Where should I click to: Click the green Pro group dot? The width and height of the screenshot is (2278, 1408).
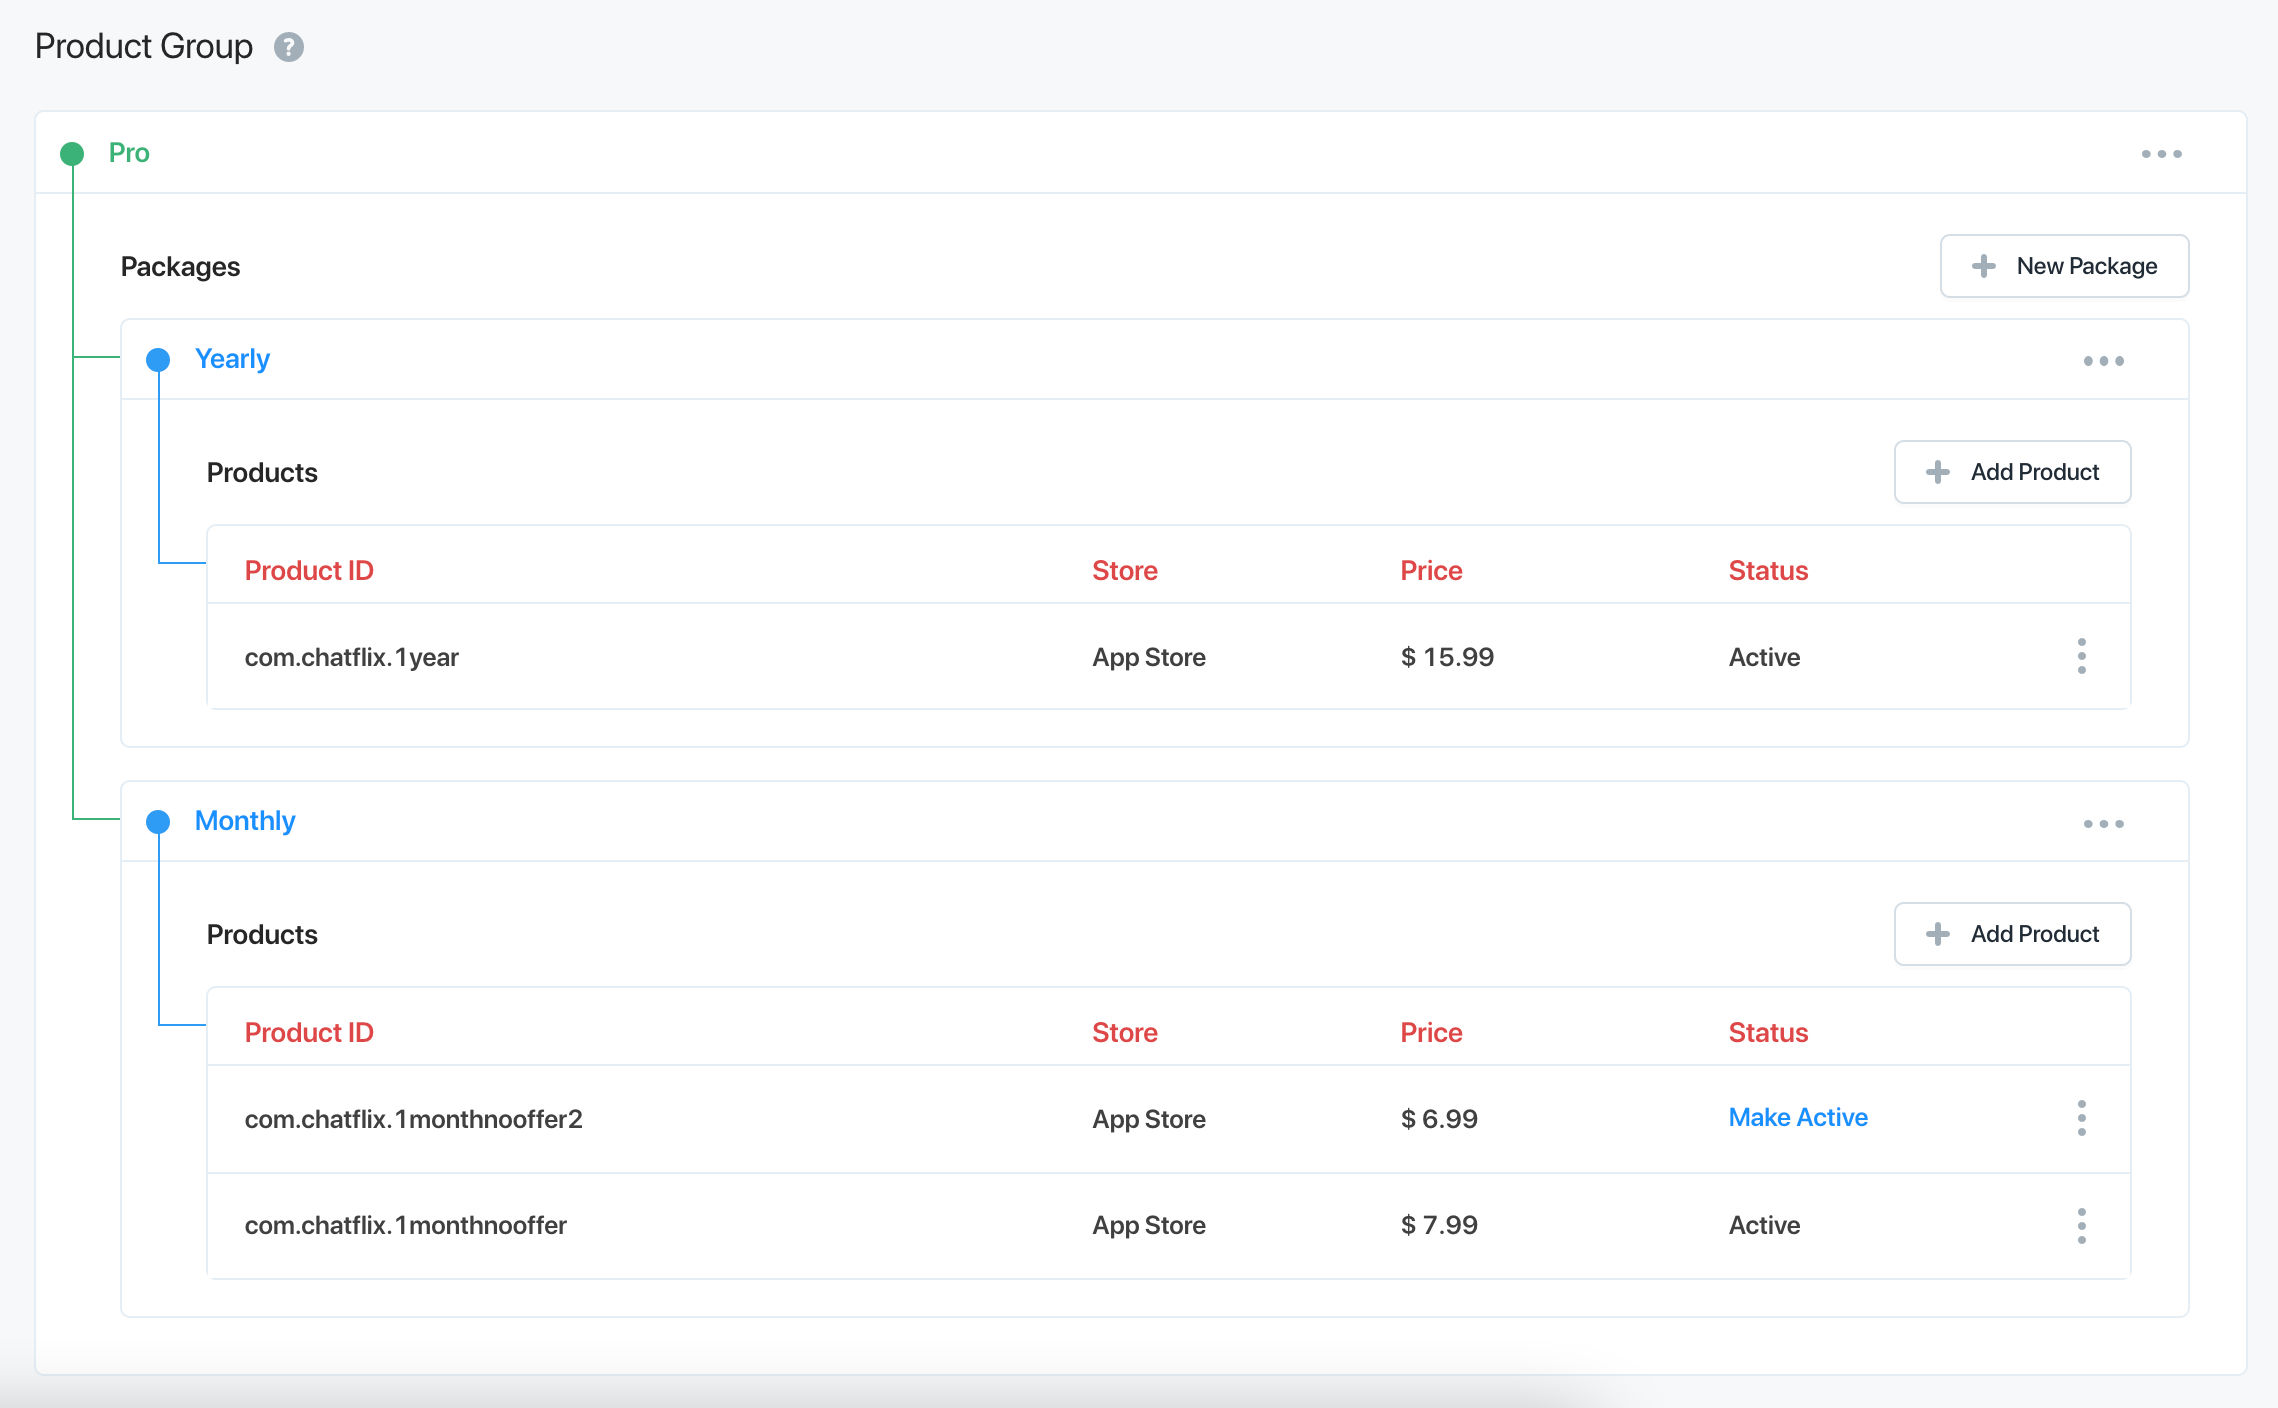[72, 154]
